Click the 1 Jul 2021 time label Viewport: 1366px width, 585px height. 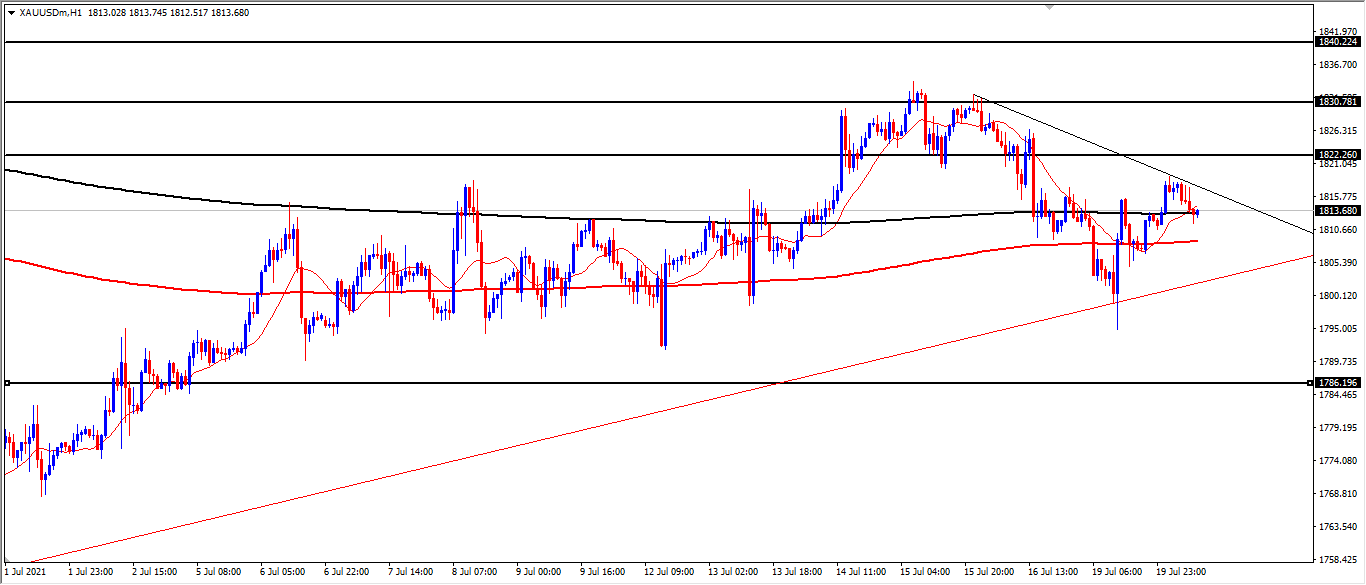click(26, 573)
